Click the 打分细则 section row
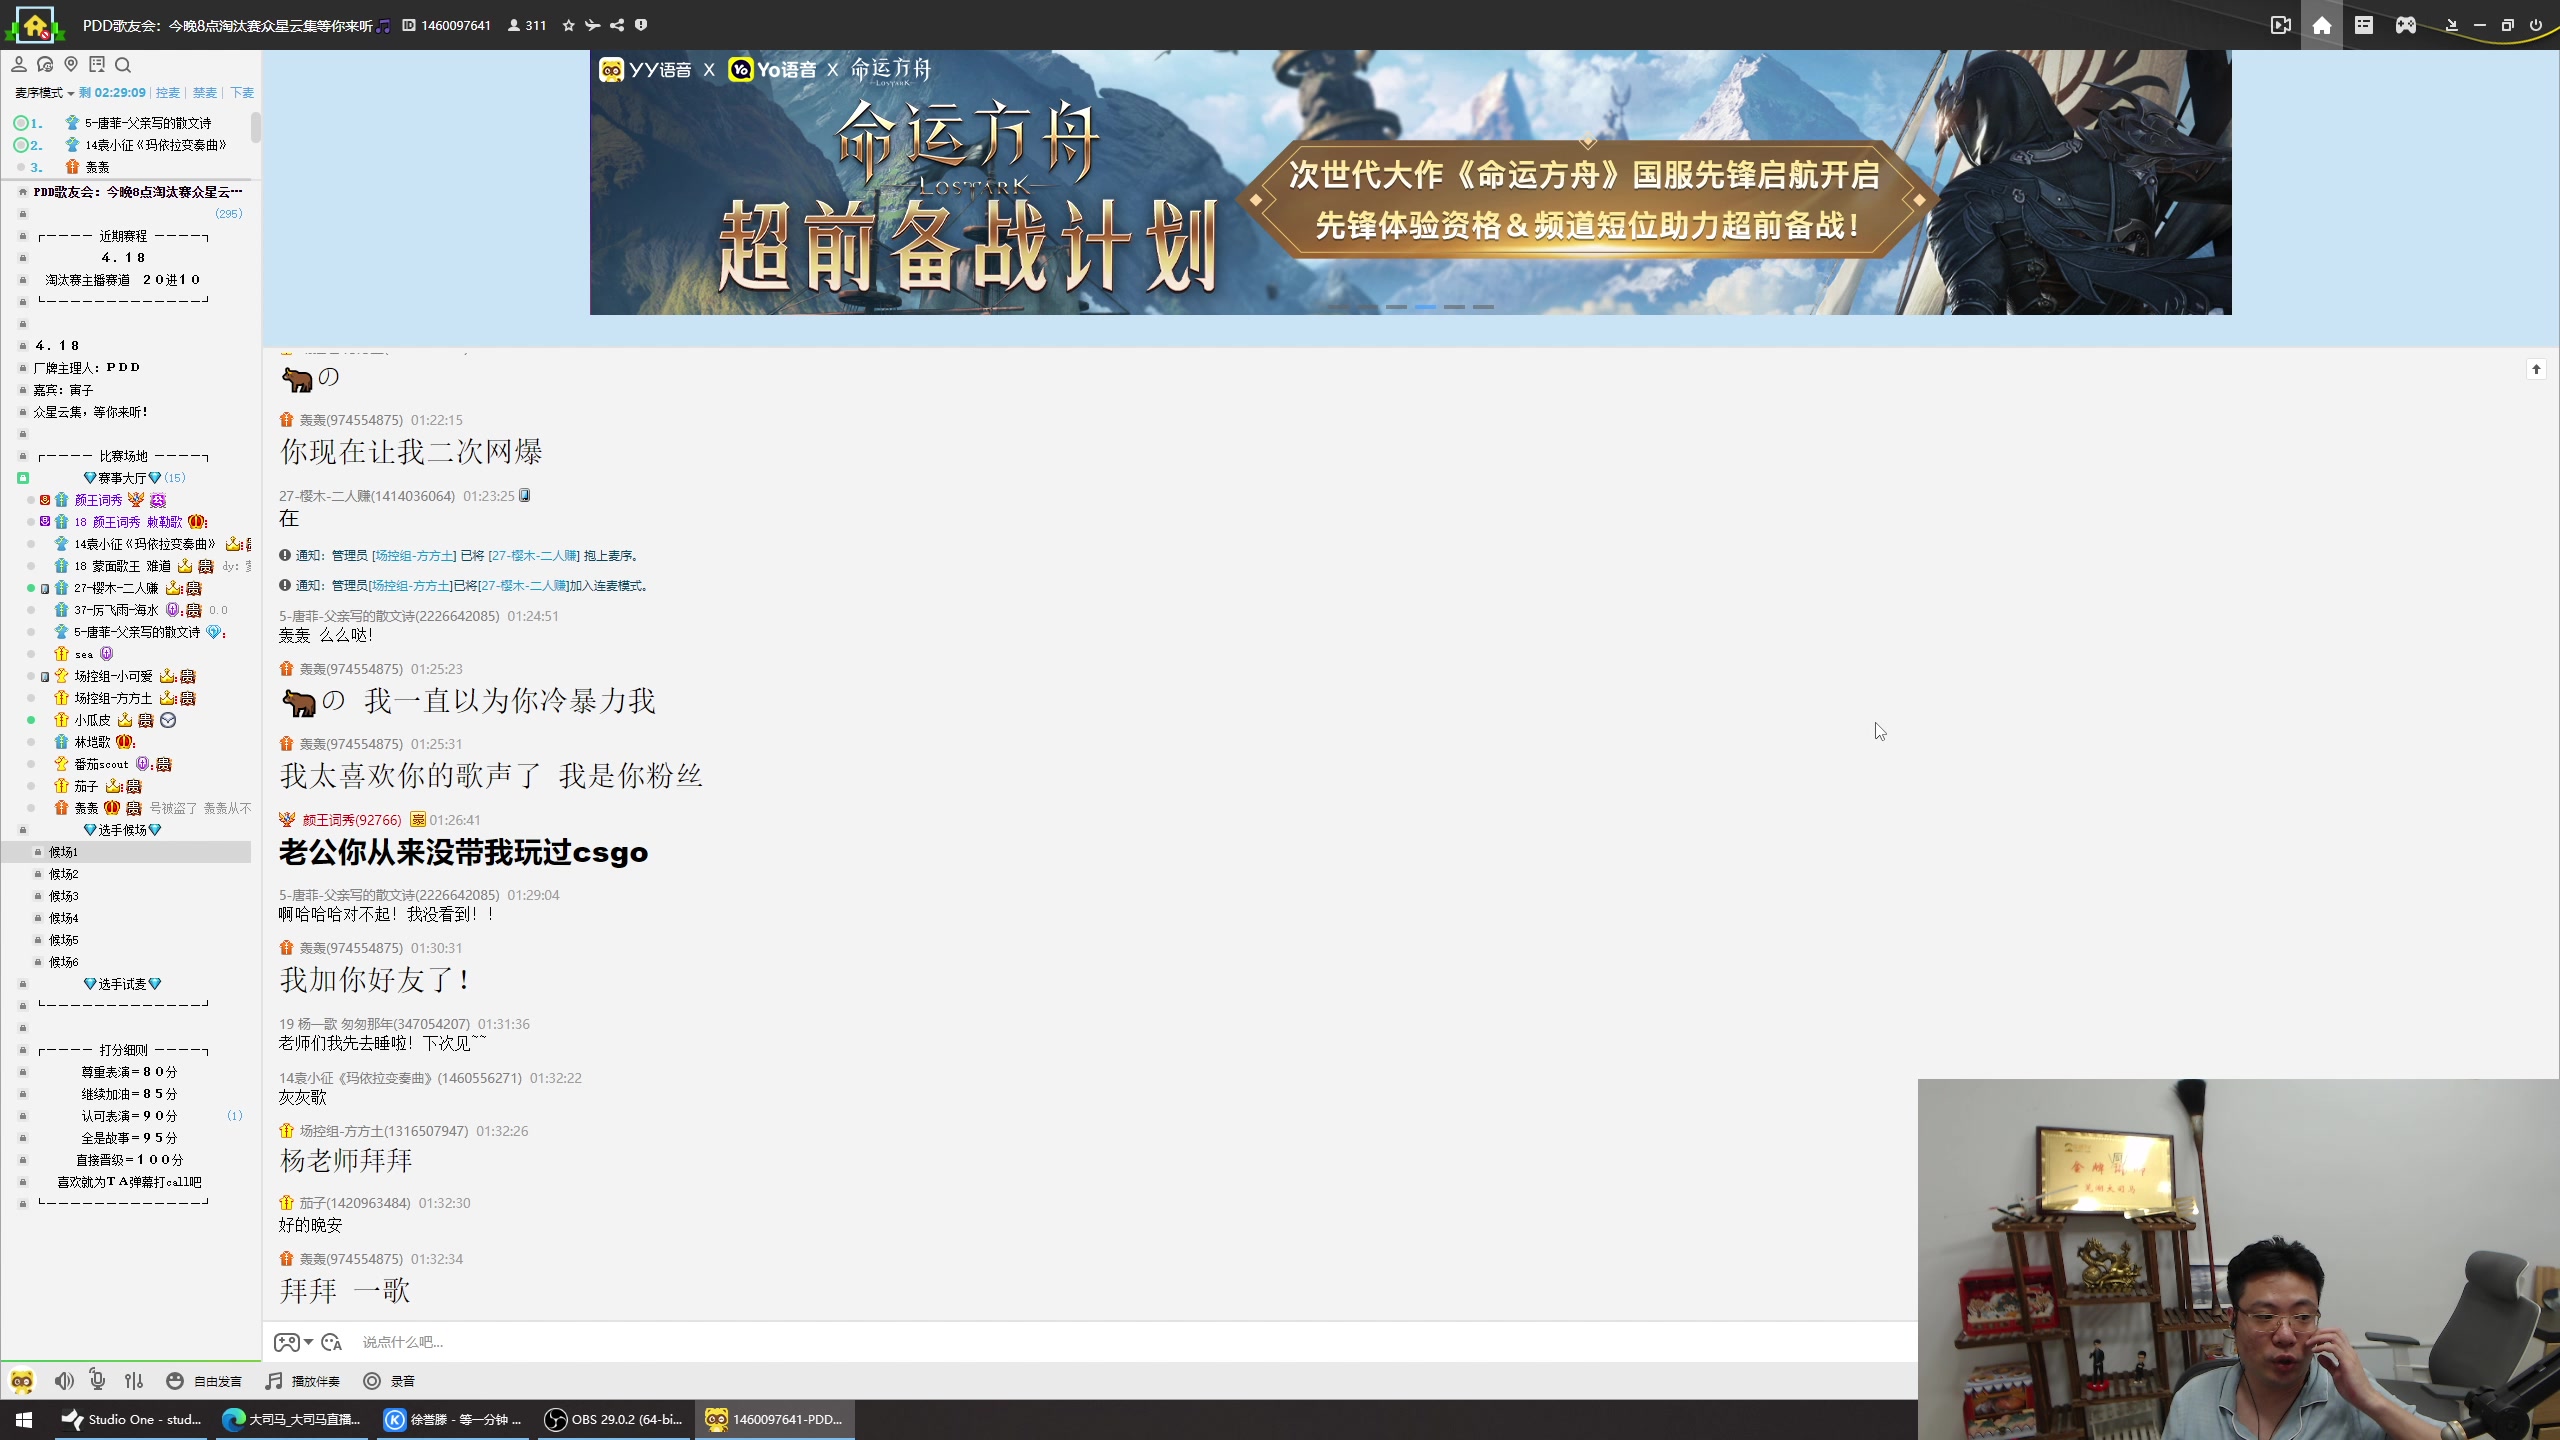This screenshot has height=1440, width=2560. point(123,1050)
